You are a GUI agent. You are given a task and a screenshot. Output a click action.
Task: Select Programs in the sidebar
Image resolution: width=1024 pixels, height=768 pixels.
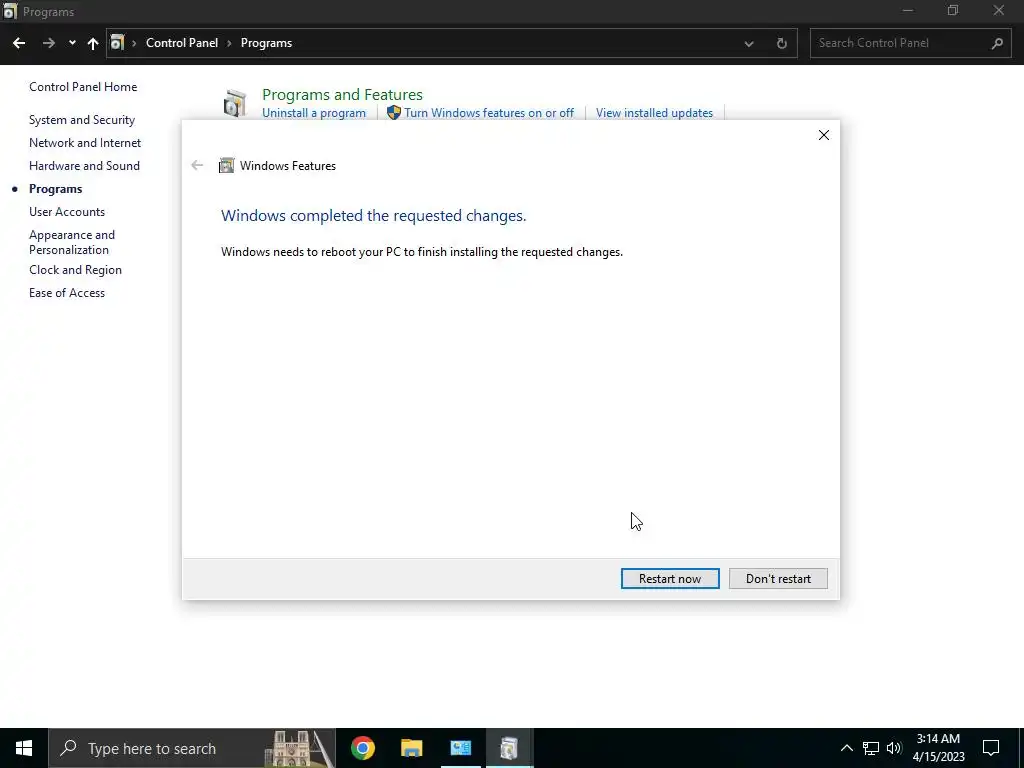point(56,189)
